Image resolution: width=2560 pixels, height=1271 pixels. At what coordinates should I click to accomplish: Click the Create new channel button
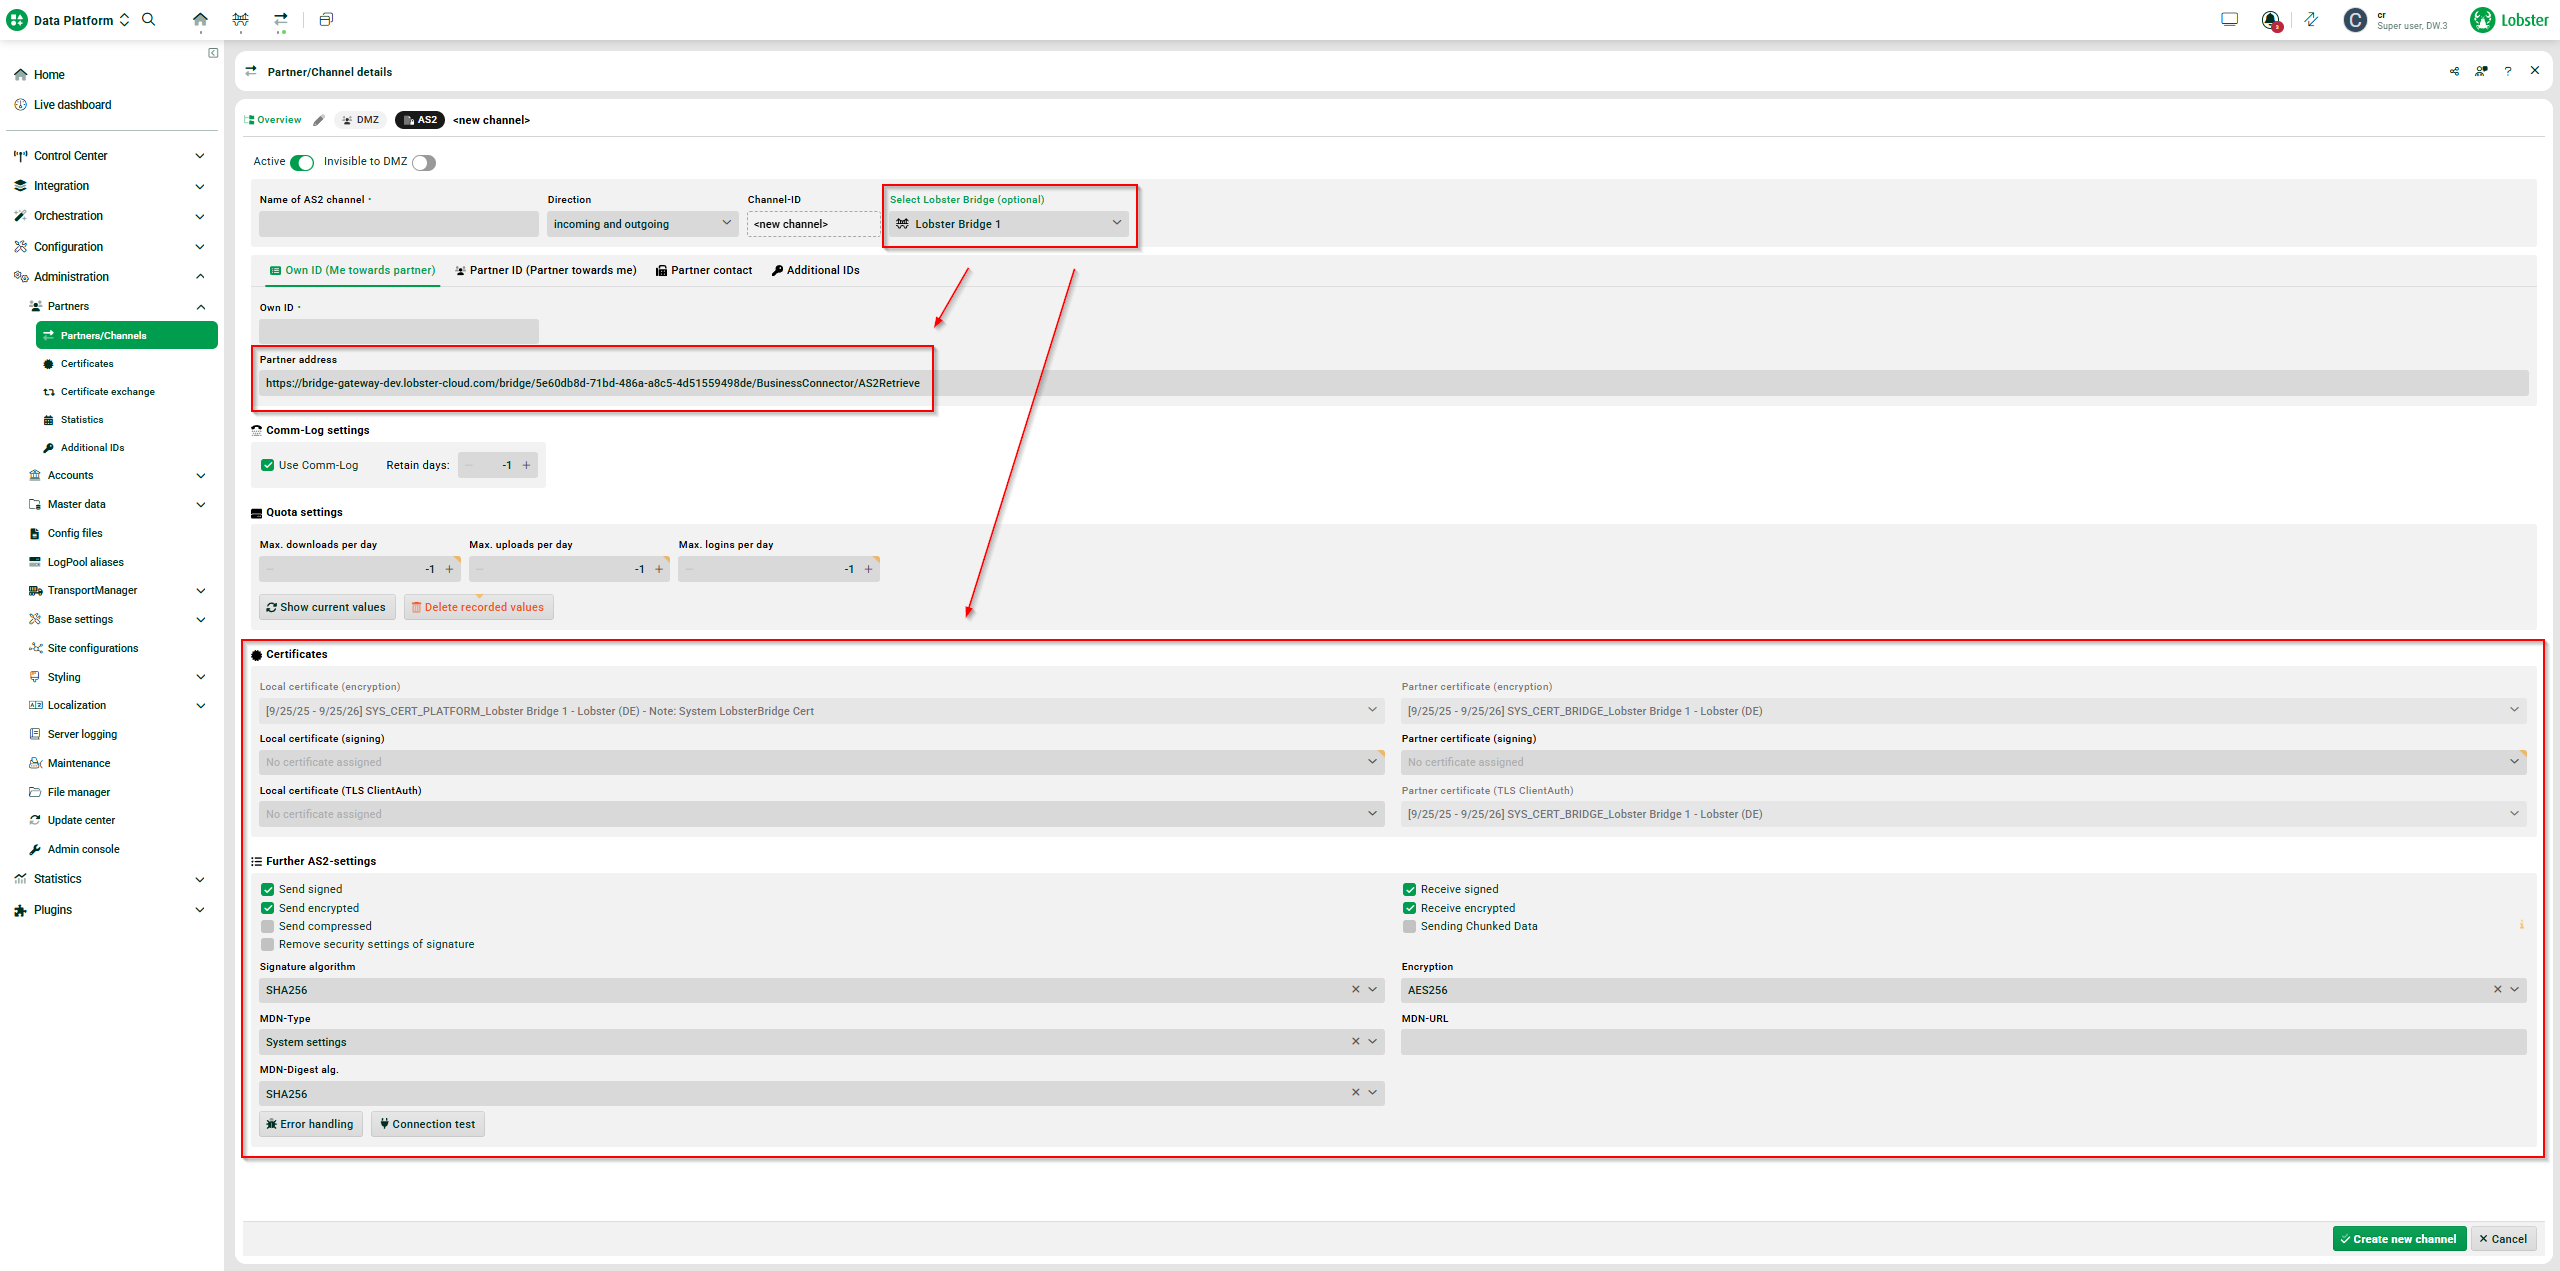click(x=2398, y=1239)
